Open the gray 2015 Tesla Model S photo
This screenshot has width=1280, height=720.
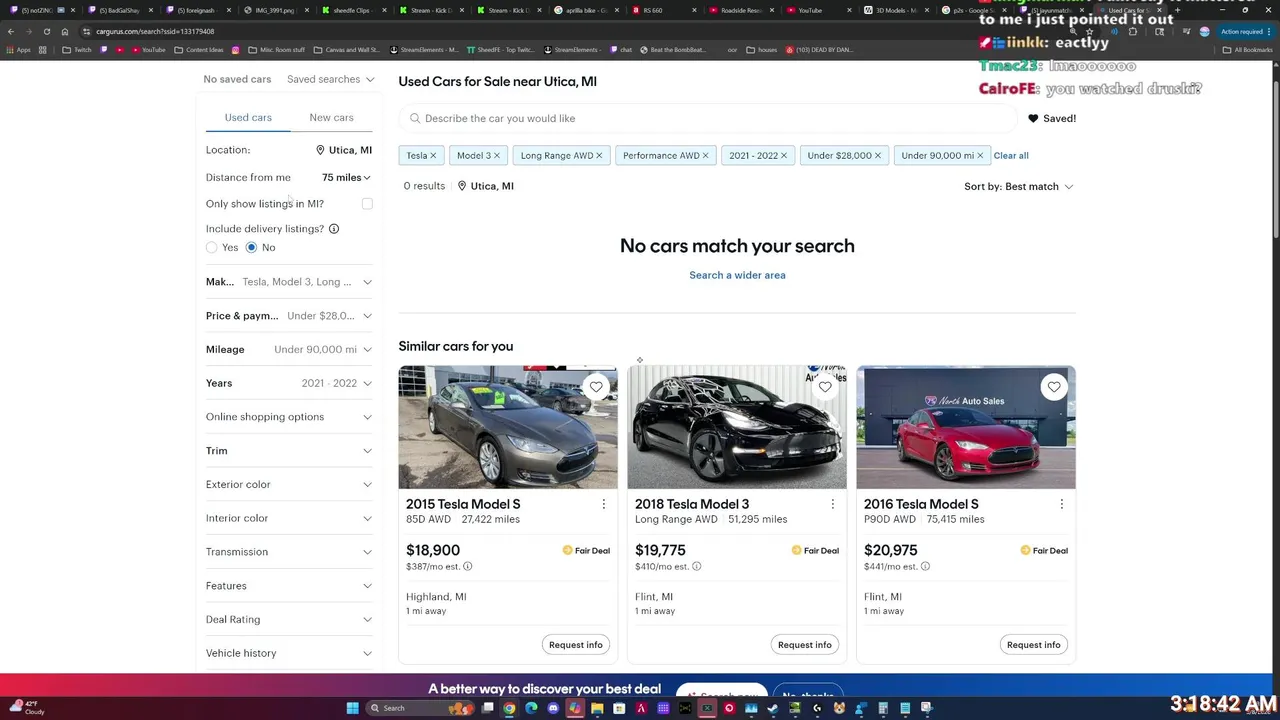508,427
